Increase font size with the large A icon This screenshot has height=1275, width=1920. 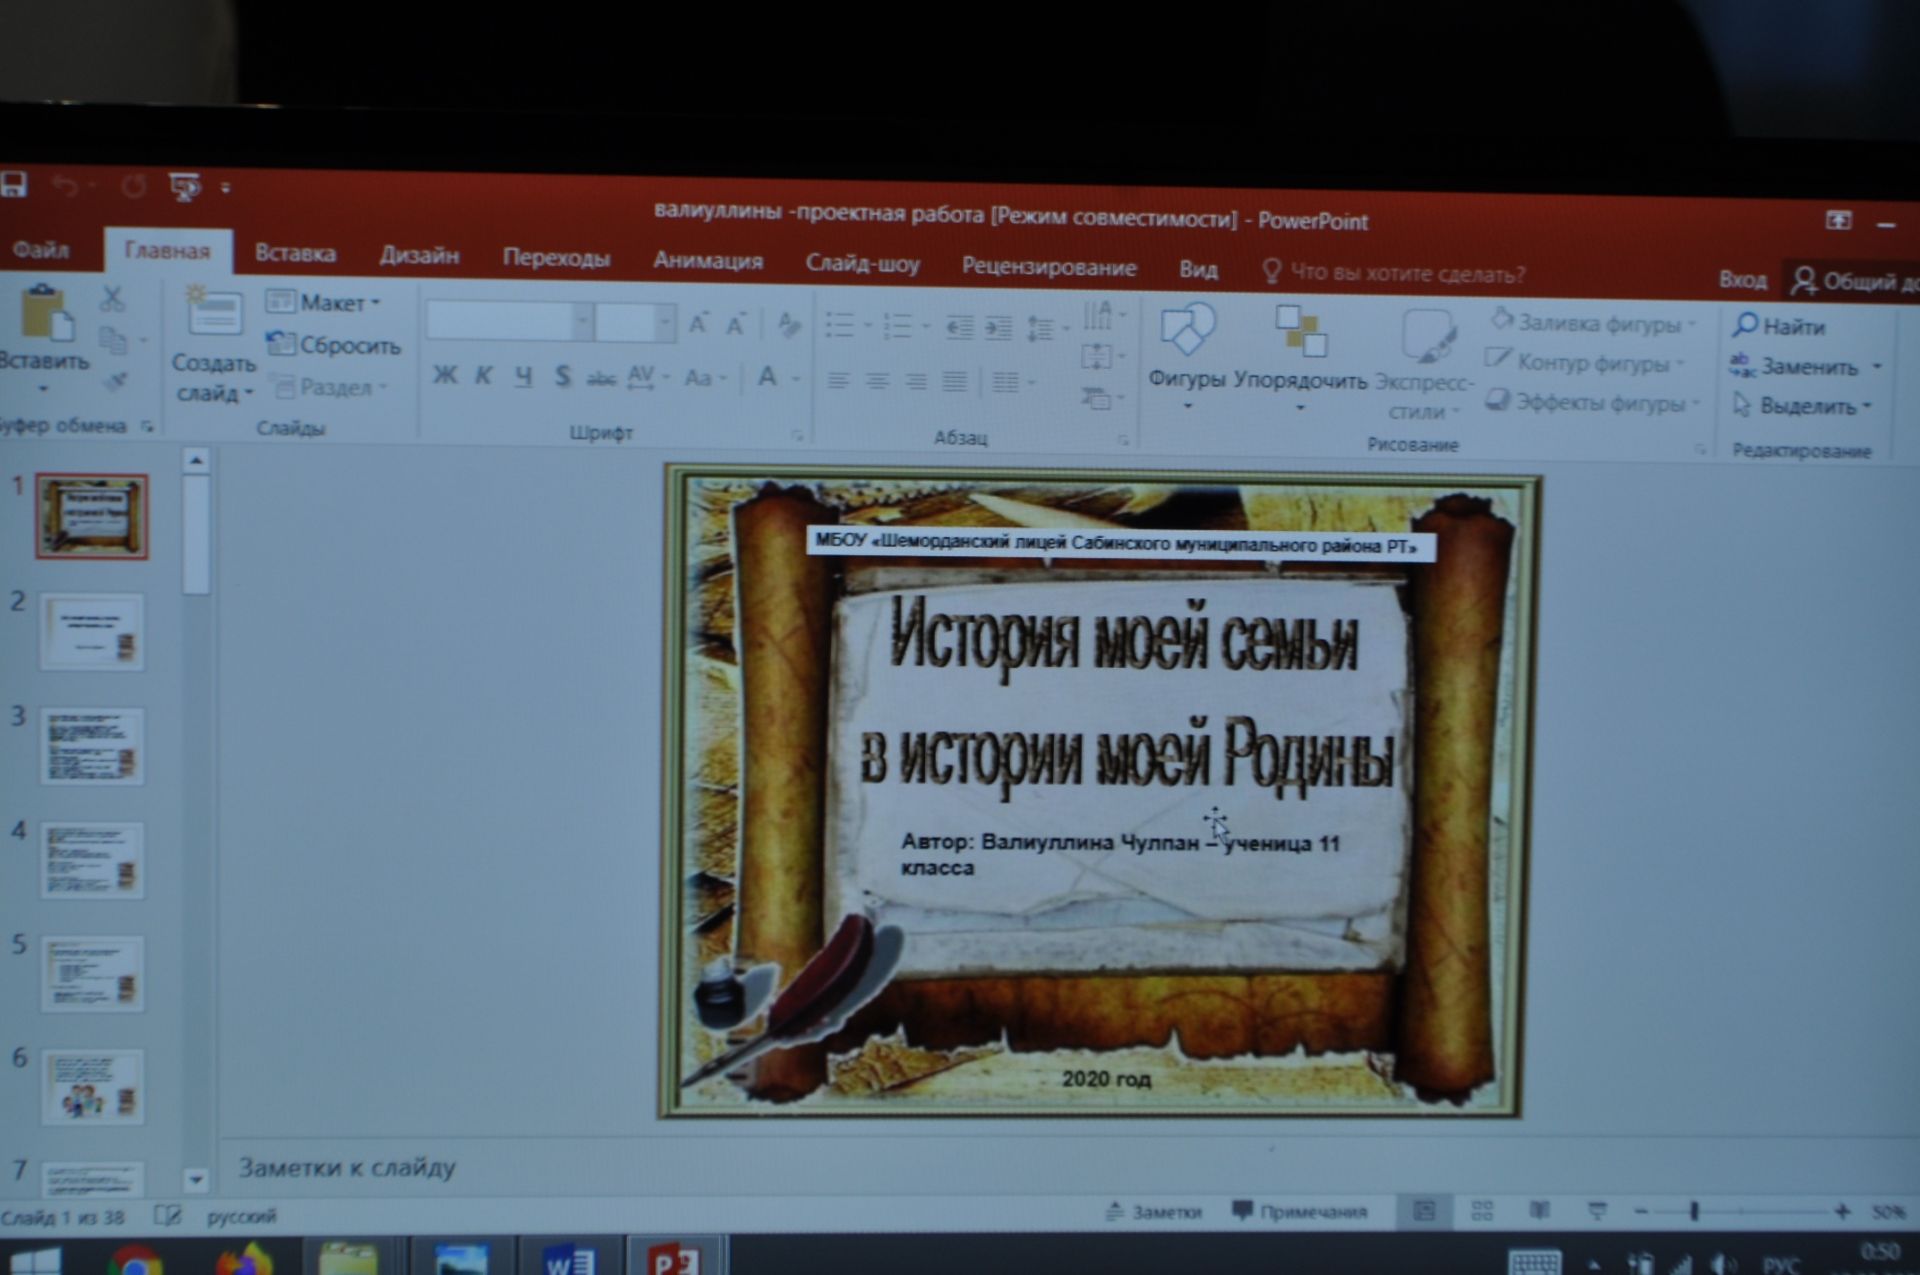[698, 324]
